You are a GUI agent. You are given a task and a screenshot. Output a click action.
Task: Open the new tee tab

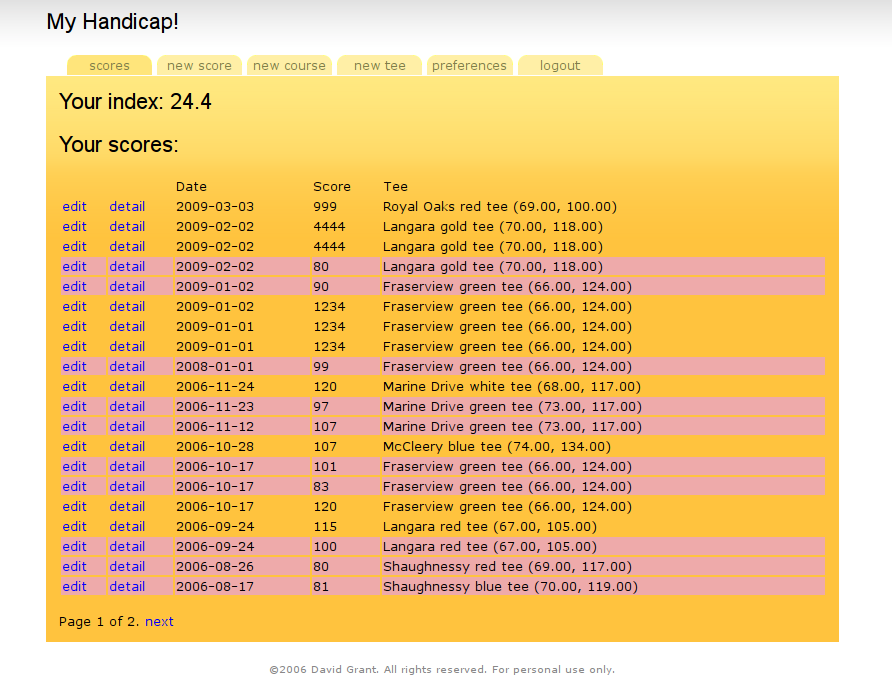379,65
